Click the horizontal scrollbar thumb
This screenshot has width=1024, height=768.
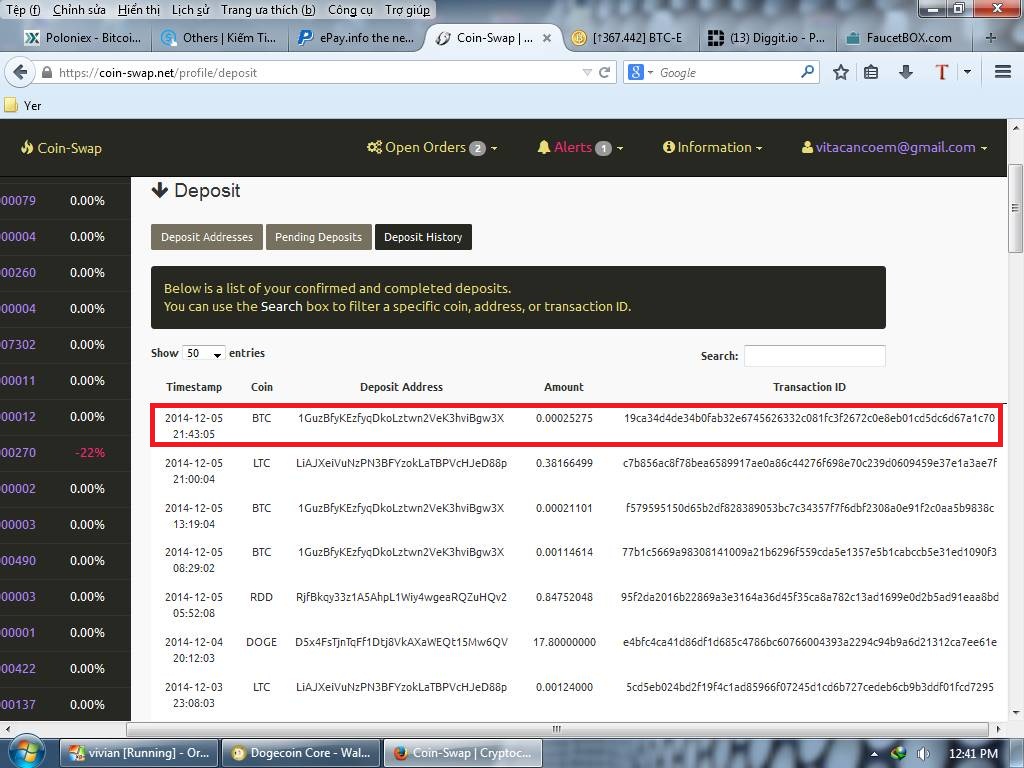[x=556, y=729]
